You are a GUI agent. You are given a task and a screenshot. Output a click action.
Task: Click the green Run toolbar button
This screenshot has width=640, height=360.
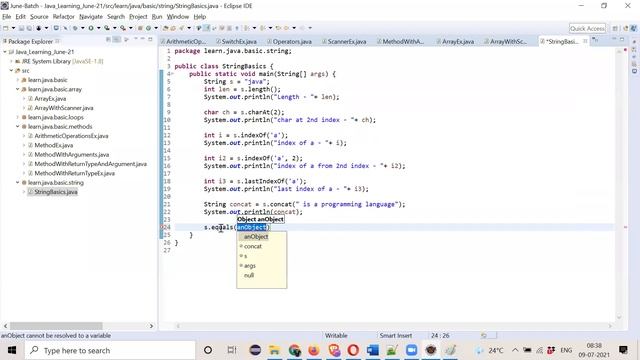pyautogui.click(x=91, y=28)
